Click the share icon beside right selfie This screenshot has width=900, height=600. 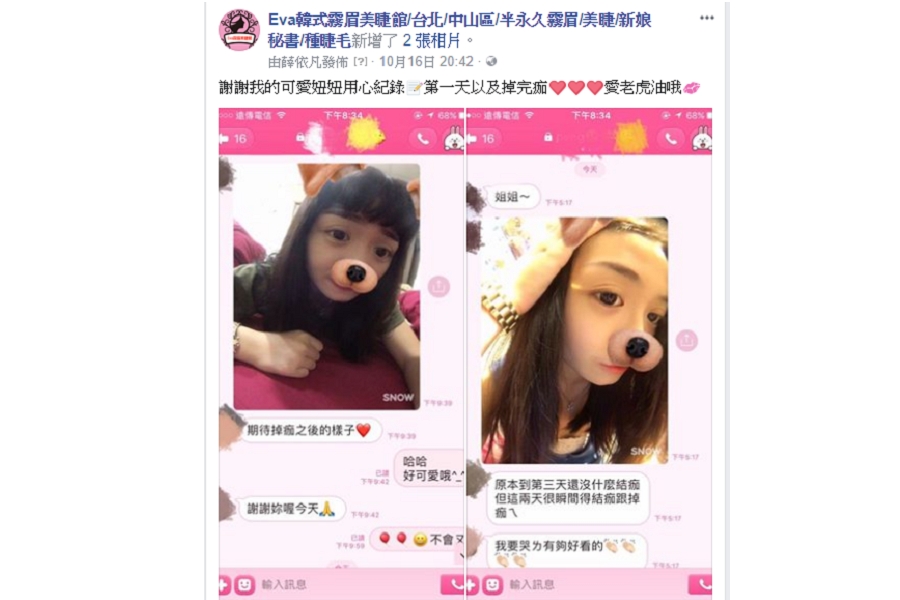coord(686,340)
